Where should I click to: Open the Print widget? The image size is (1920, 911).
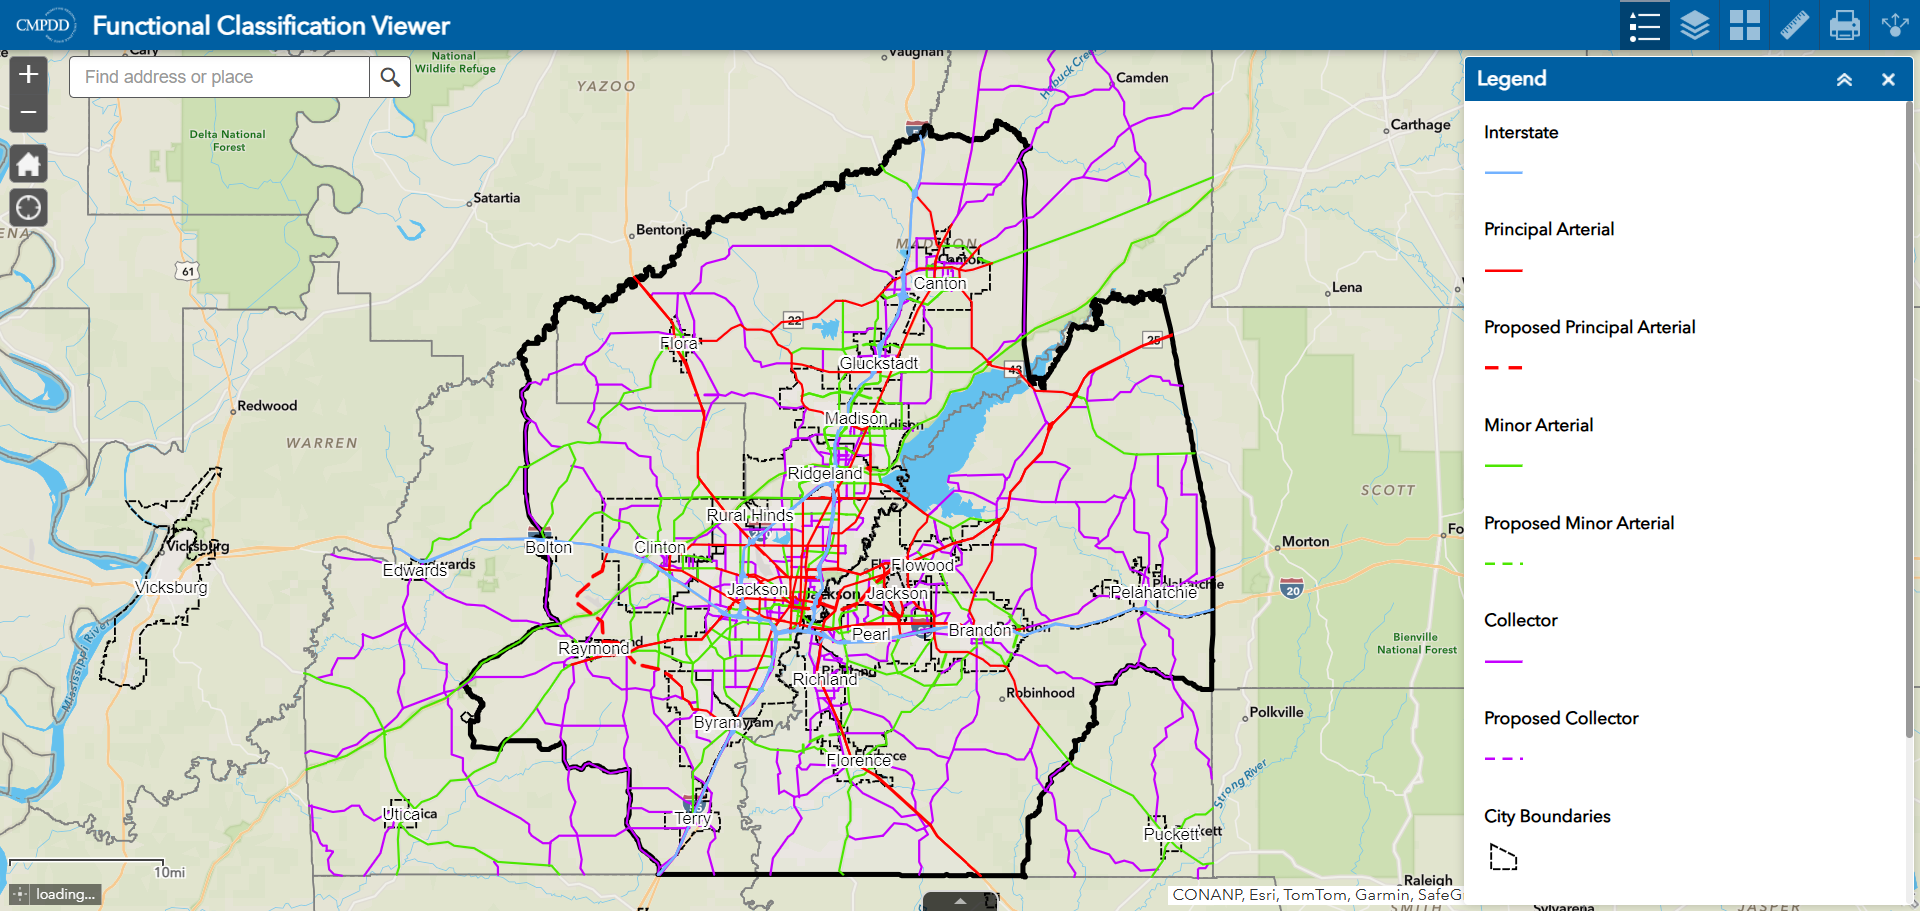pos(1844,25)
